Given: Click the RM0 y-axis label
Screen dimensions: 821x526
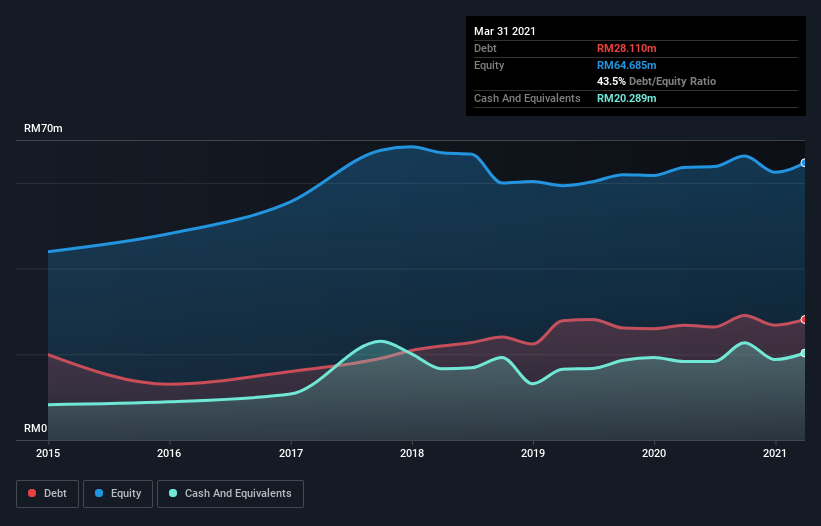Looking at the screenshot, I should [x=35, y=428].
